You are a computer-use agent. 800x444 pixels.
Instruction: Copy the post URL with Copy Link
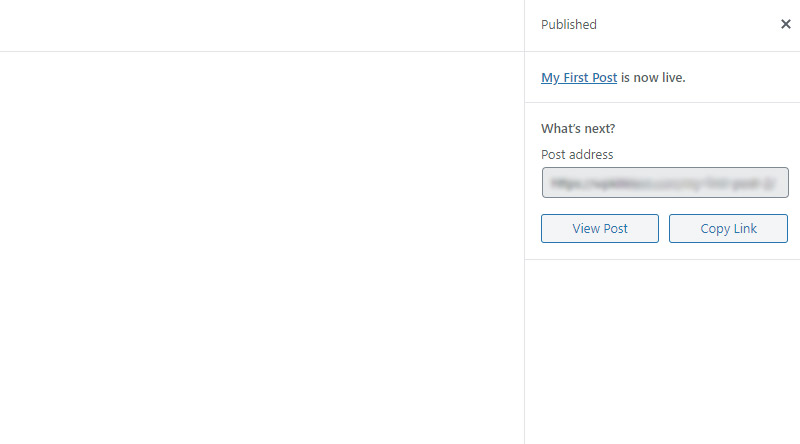click(x=729, y=229)
